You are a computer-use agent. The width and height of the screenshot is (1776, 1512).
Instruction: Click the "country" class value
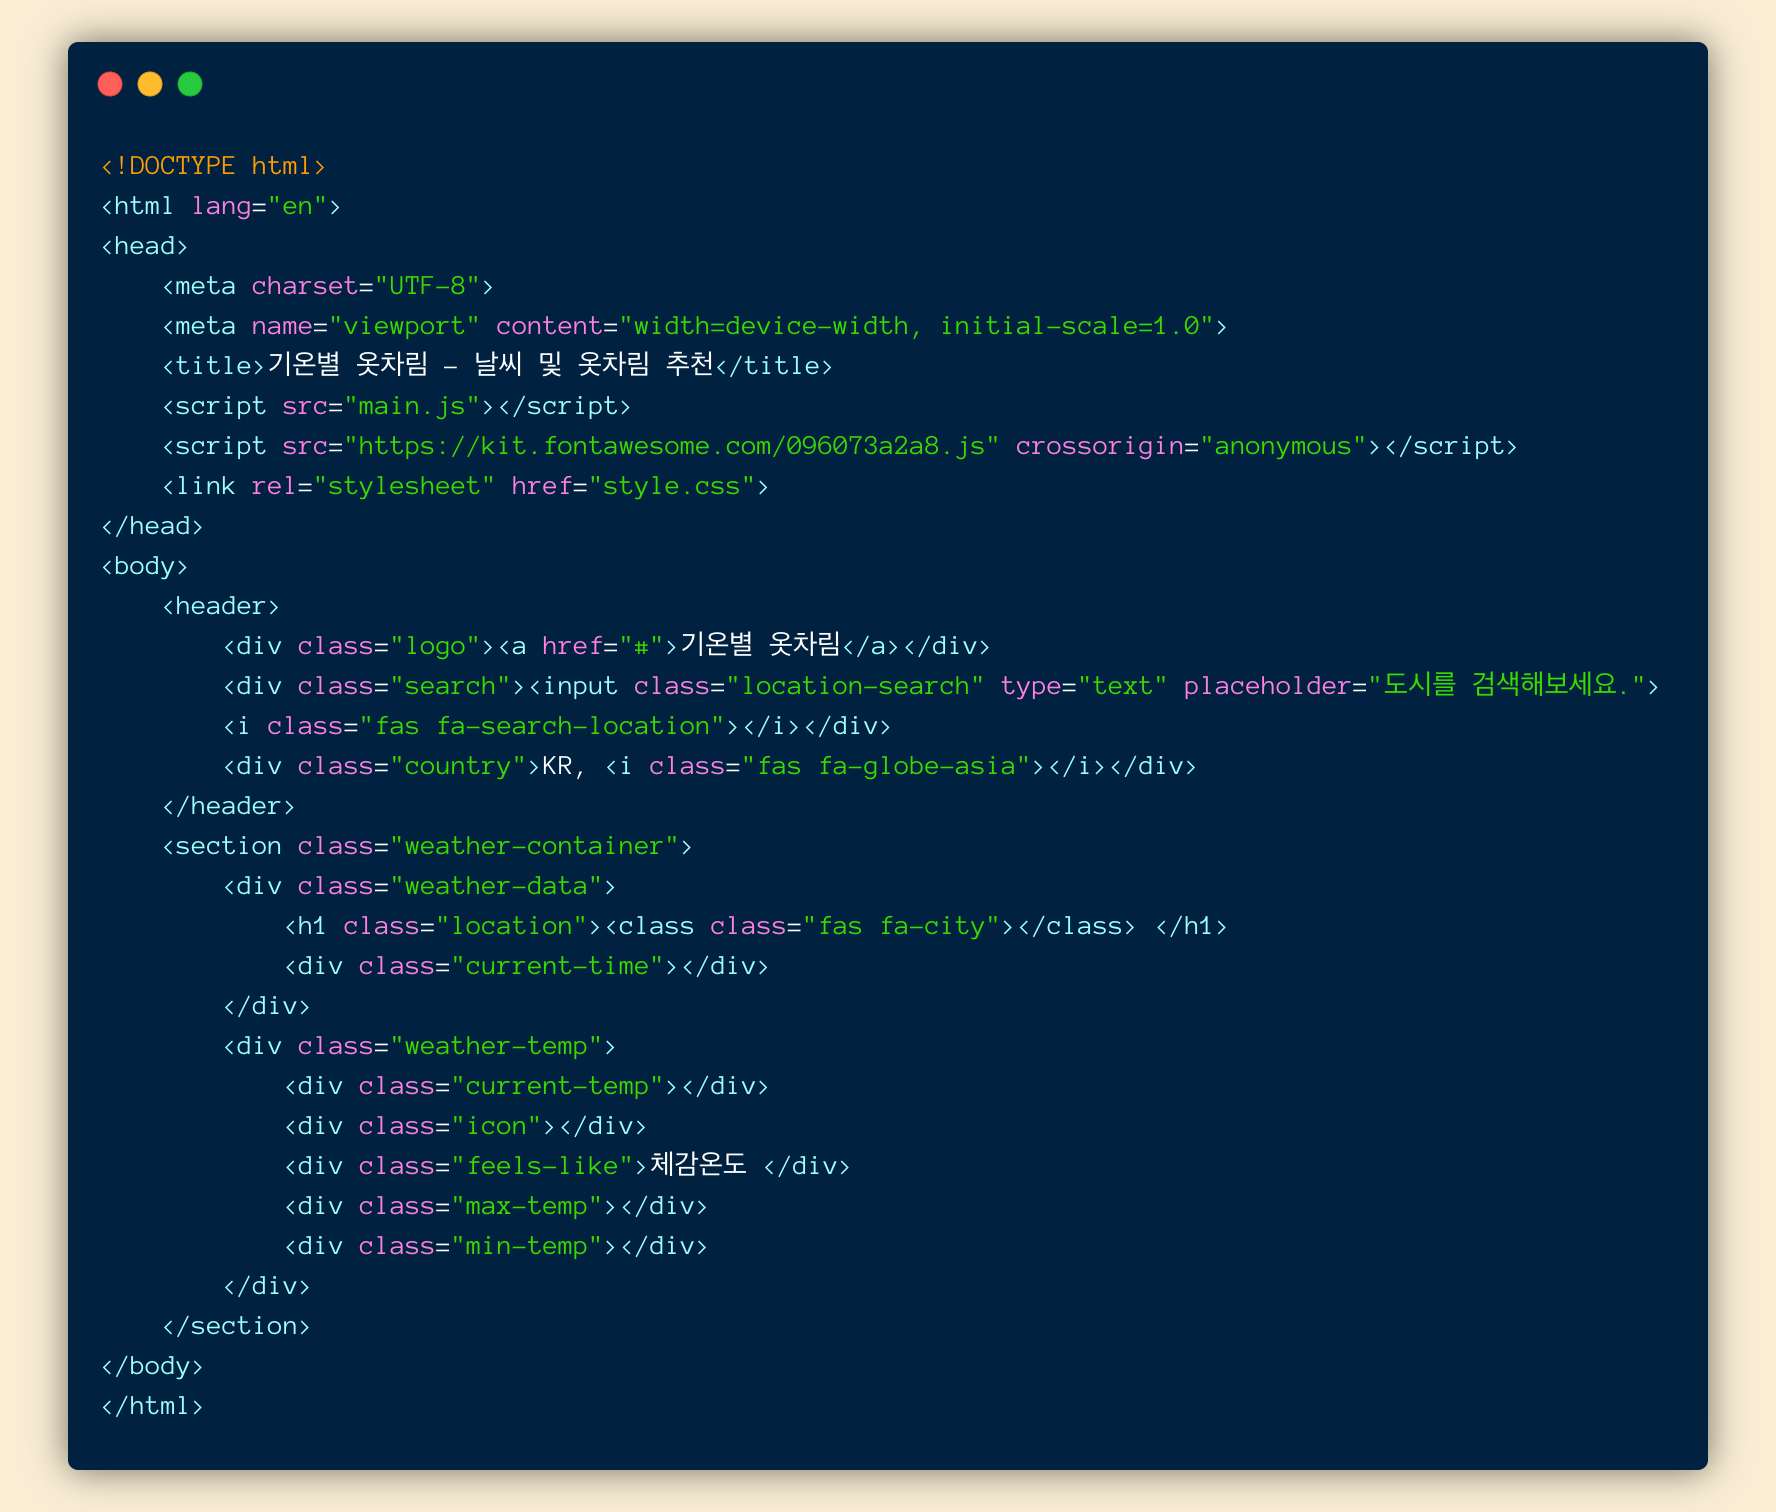tap(459, 766)
